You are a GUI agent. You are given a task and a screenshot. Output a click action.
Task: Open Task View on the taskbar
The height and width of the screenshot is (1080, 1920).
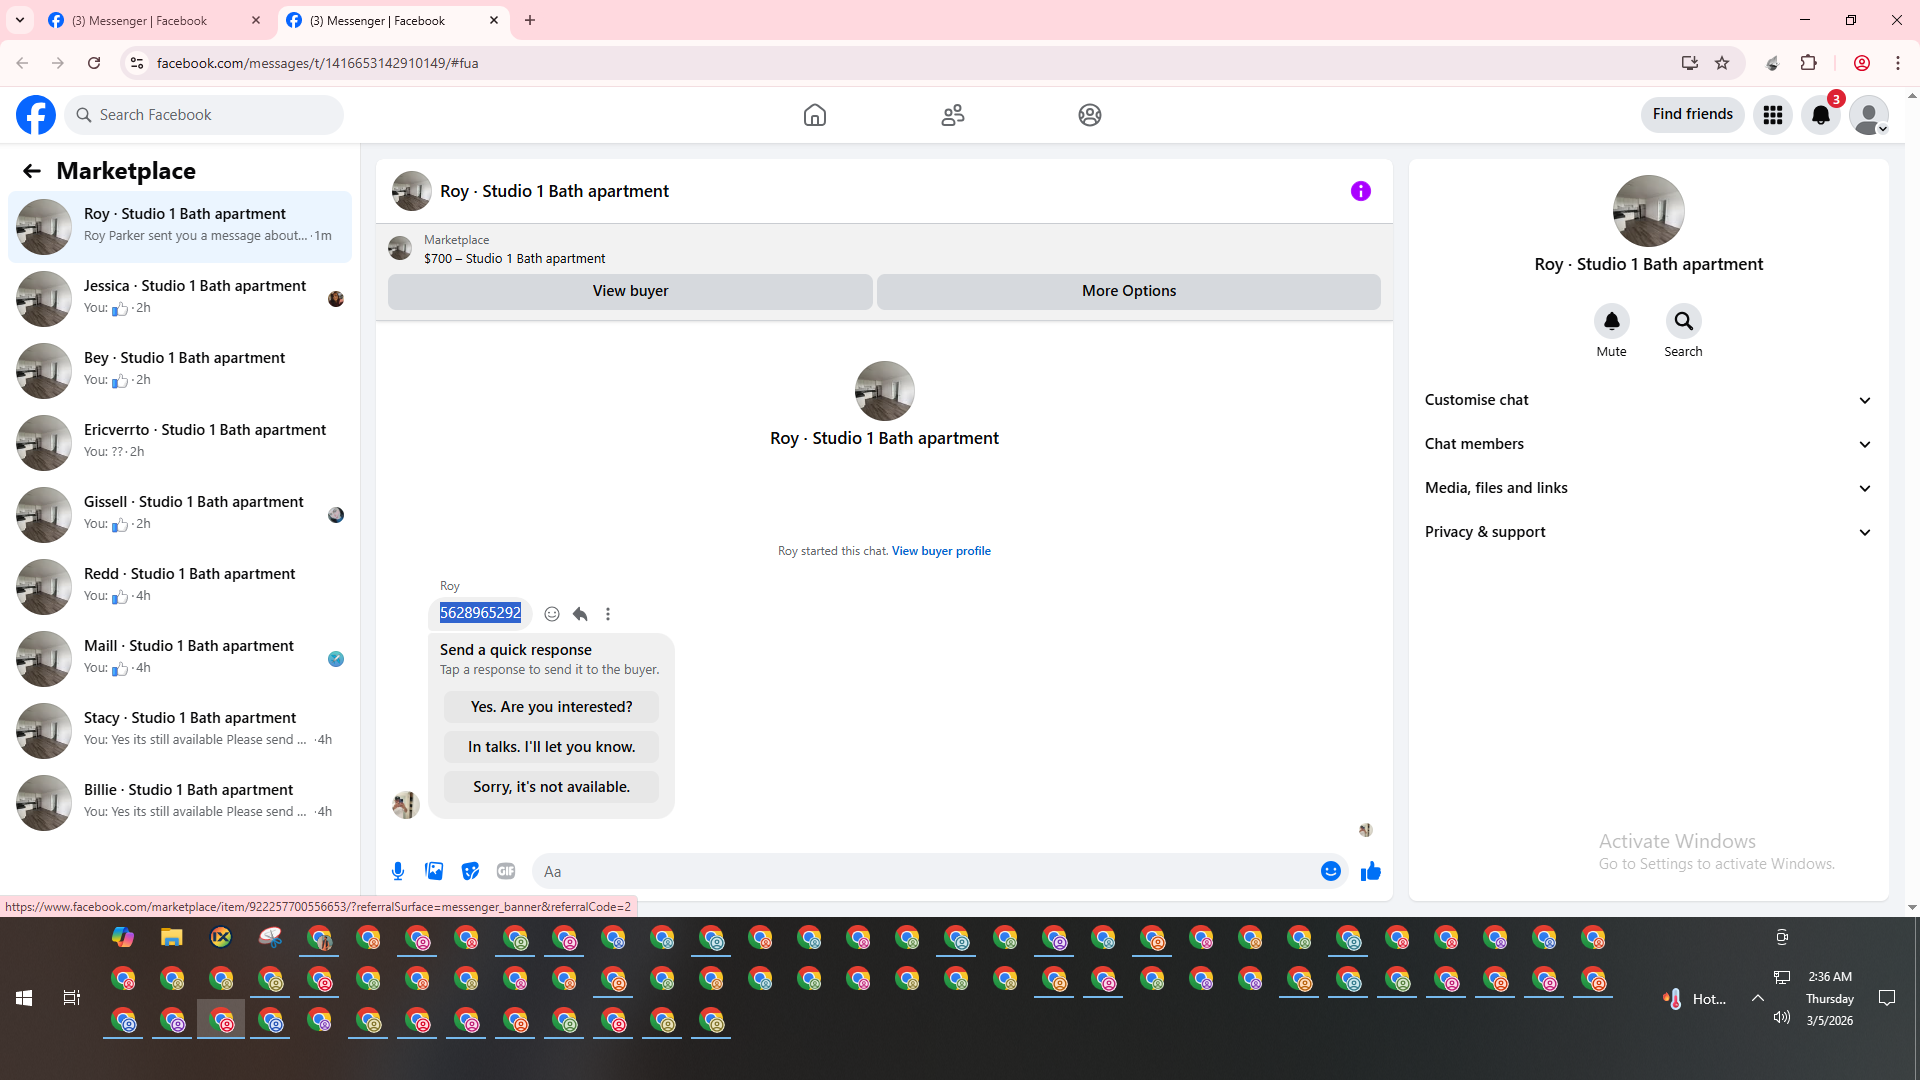(72, 998)
